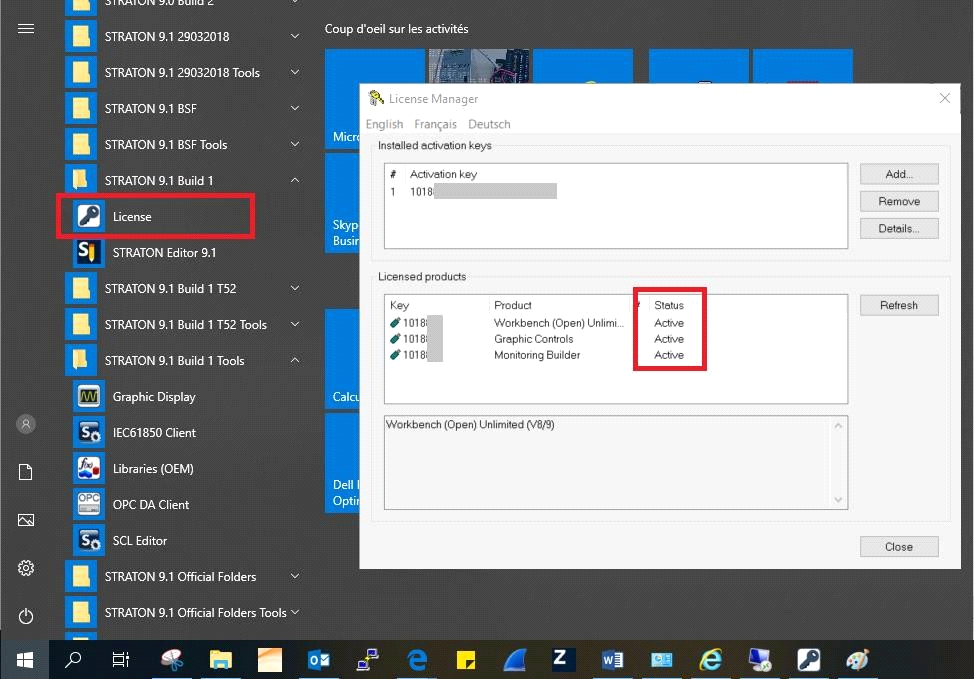Open Microsoft Edge from the taskbar
Image resolution: width=974 pixels, height=679 pixels.
(417, 660)
